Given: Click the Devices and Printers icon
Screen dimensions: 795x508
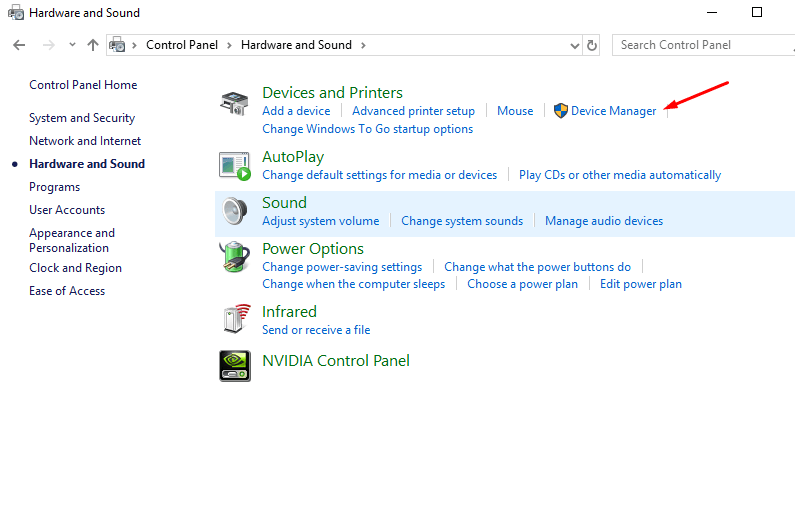Looking at the screenshot, I should tap(235, 104).
